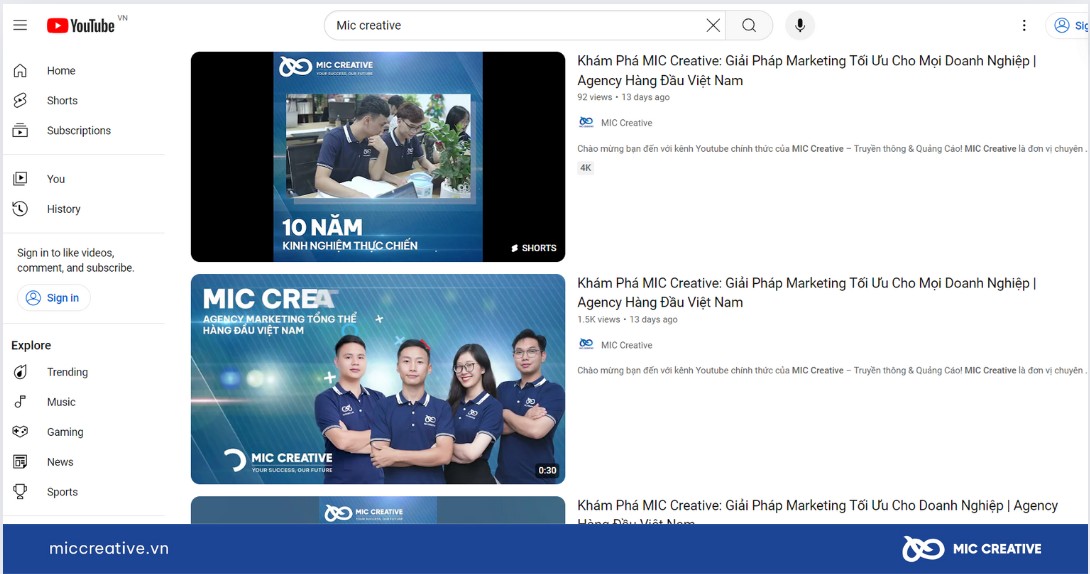The width and height of the screenshot is (1090, 574).
Task: Click the Explore section heading
Action: (31, 345)
